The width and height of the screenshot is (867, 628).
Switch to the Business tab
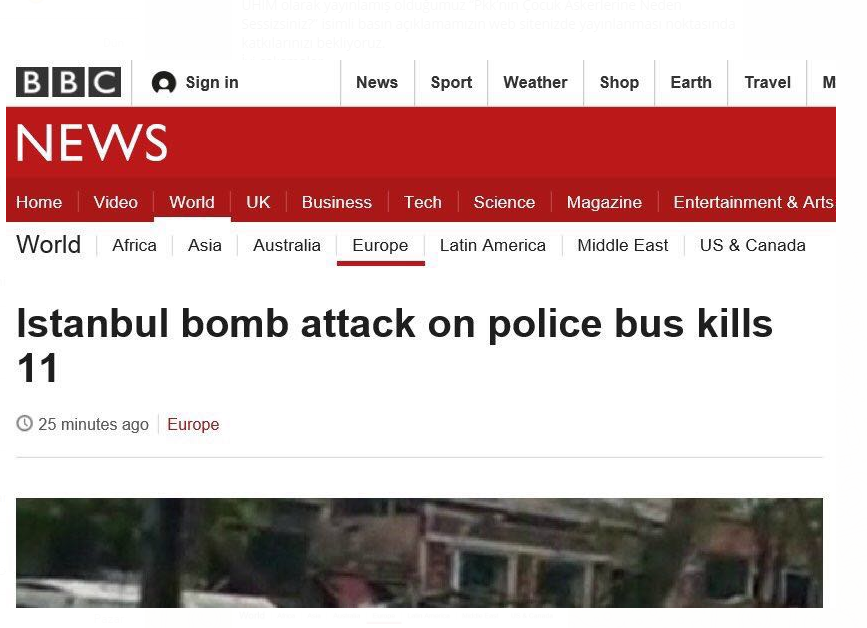[337, 202]
